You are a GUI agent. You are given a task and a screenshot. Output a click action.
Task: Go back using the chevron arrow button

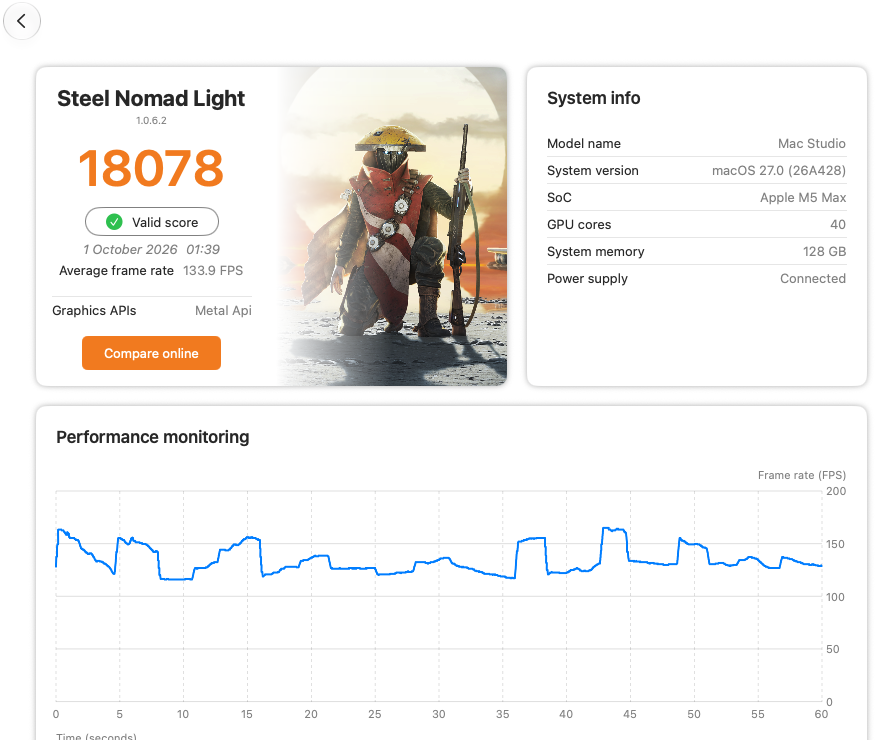tap(22, 21)
